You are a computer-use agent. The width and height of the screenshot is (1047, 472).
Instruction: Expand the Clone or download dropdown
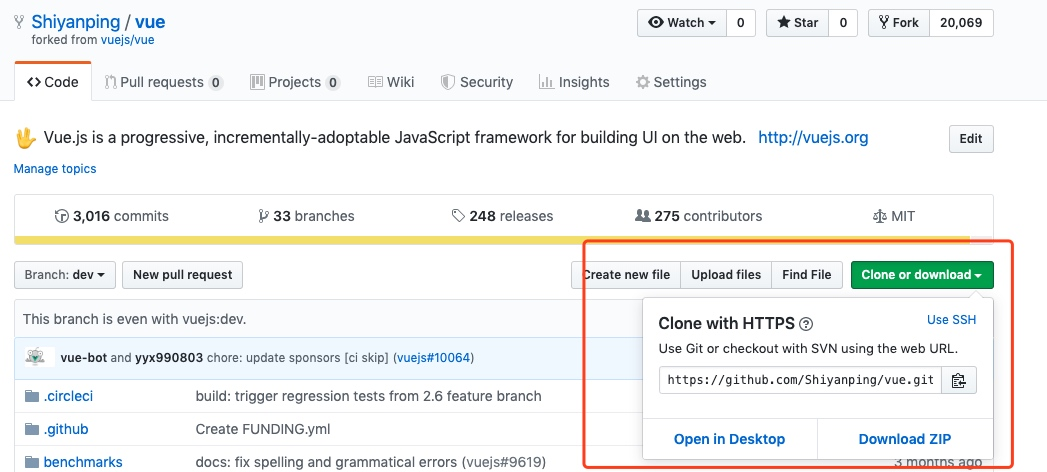pyautogui.click(x=921, y=275)
